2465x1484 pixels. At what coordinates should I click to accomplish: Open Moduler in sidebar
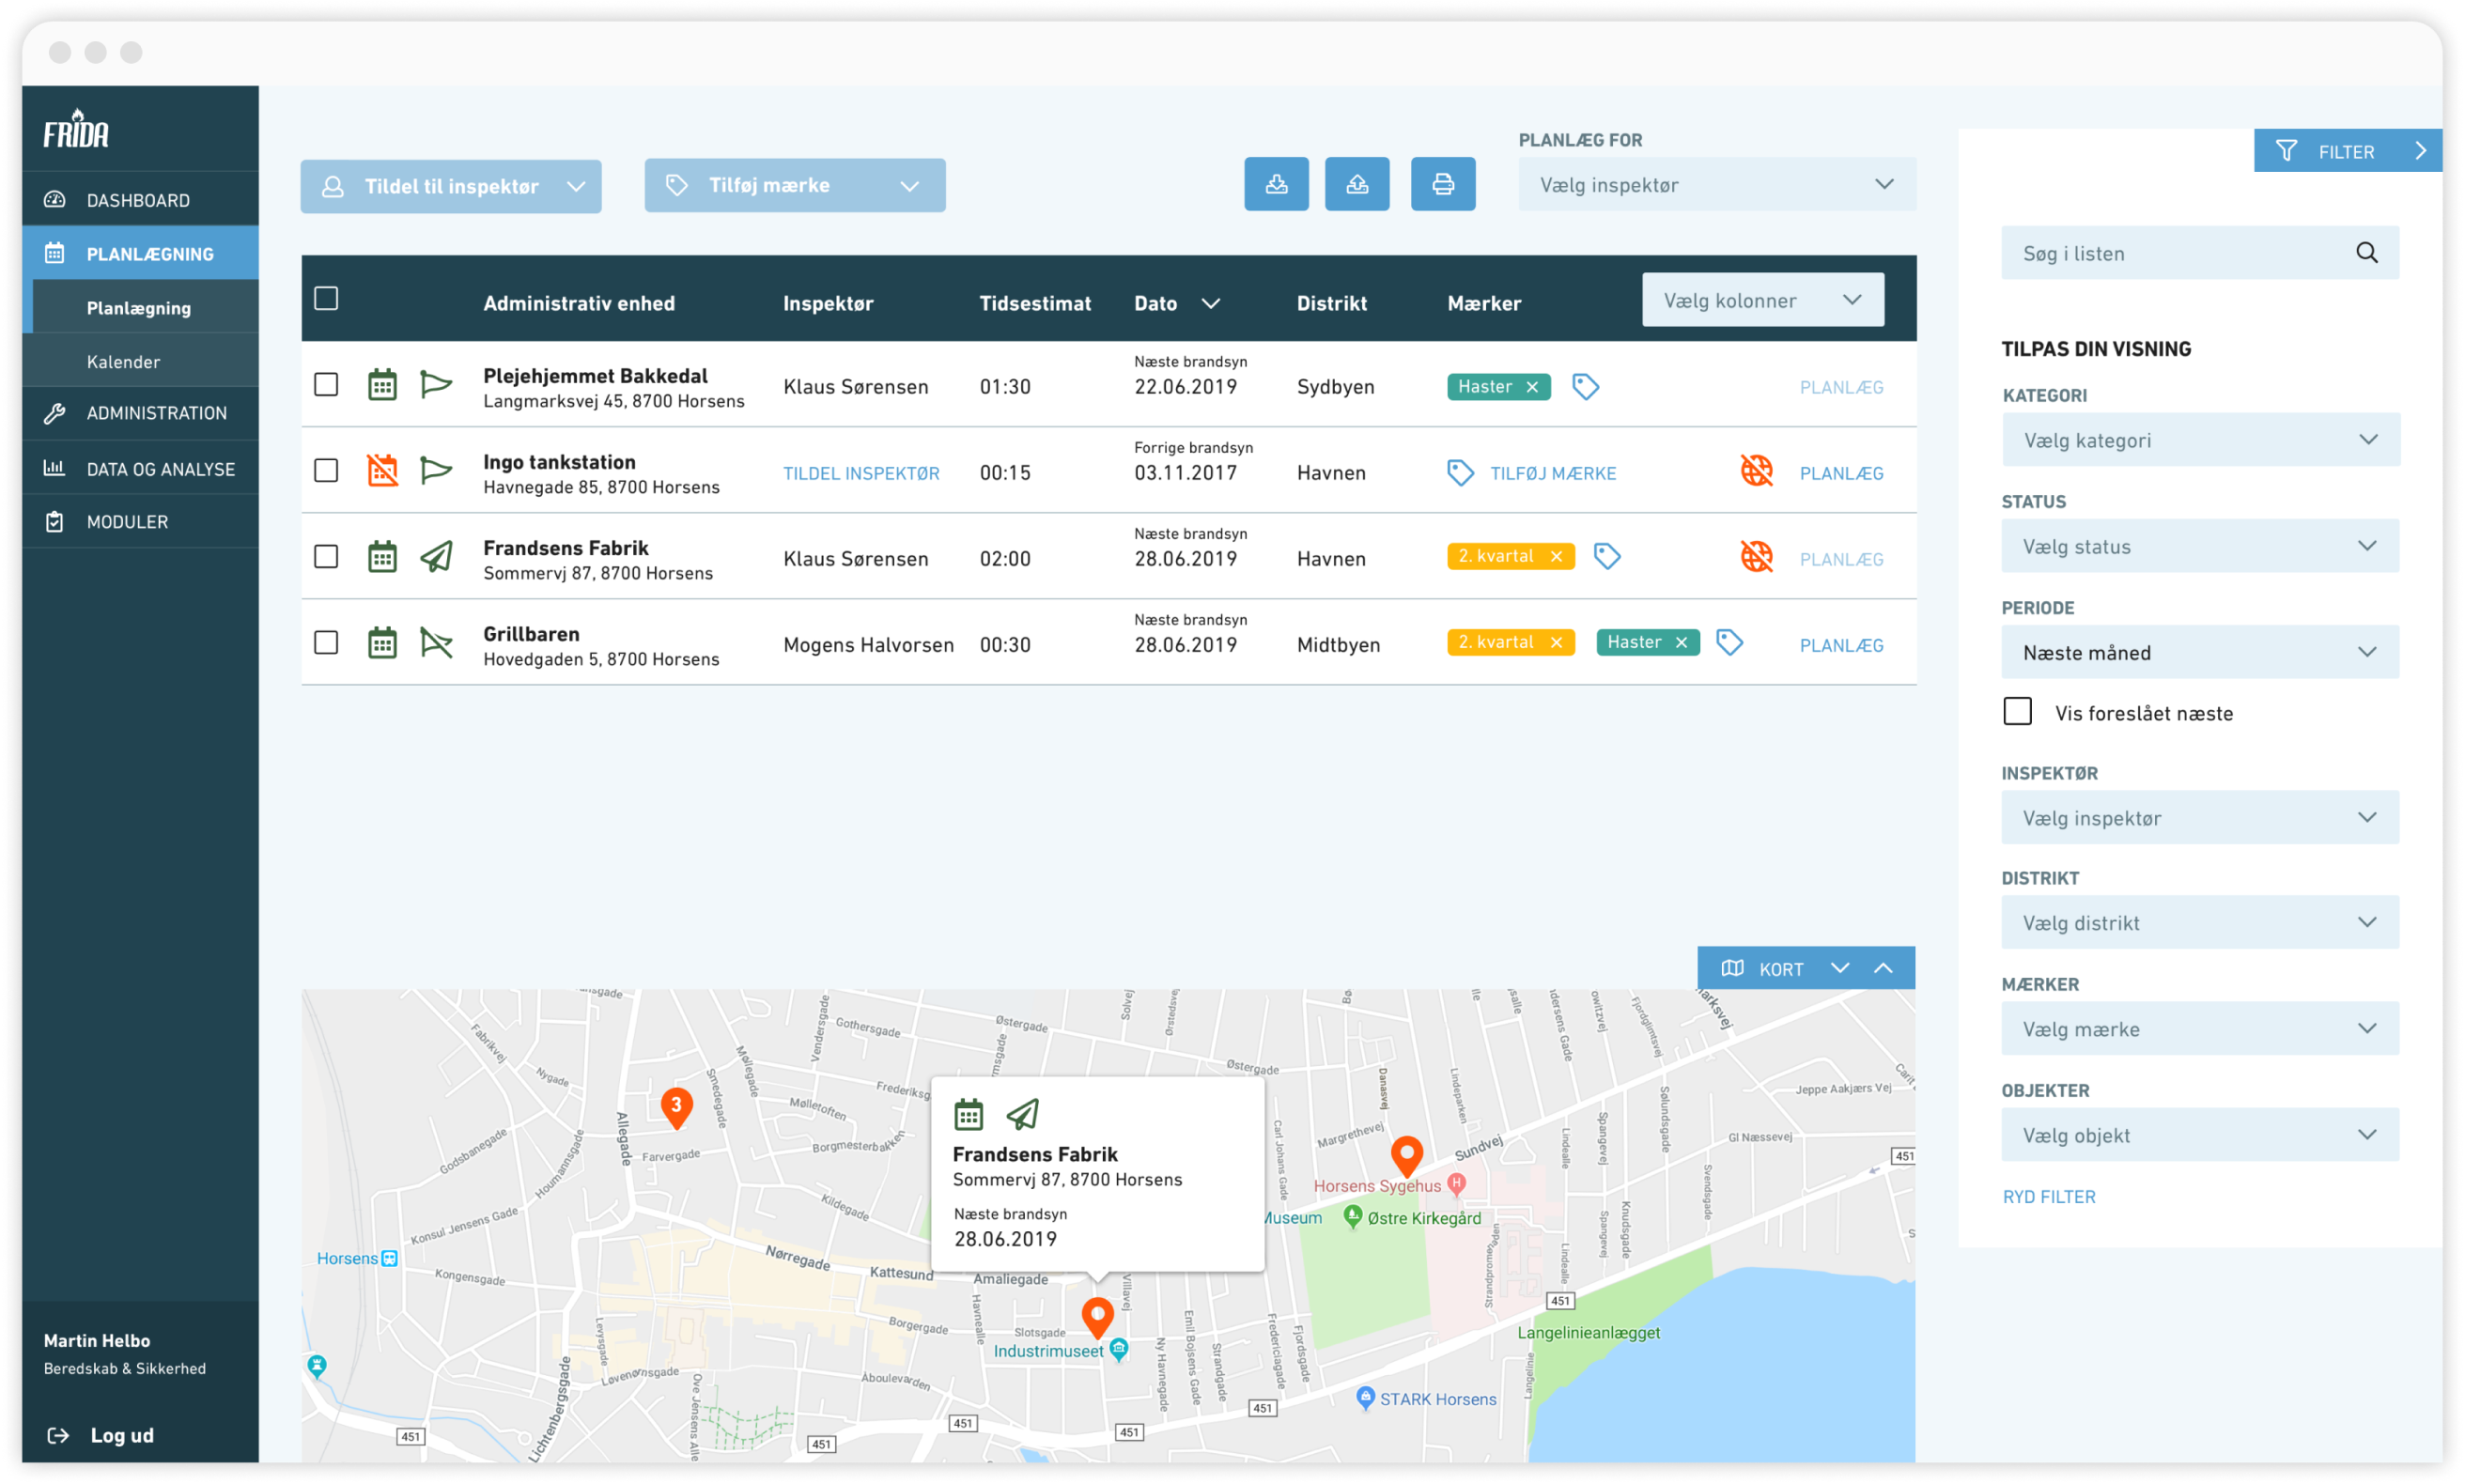click(140, 521)
